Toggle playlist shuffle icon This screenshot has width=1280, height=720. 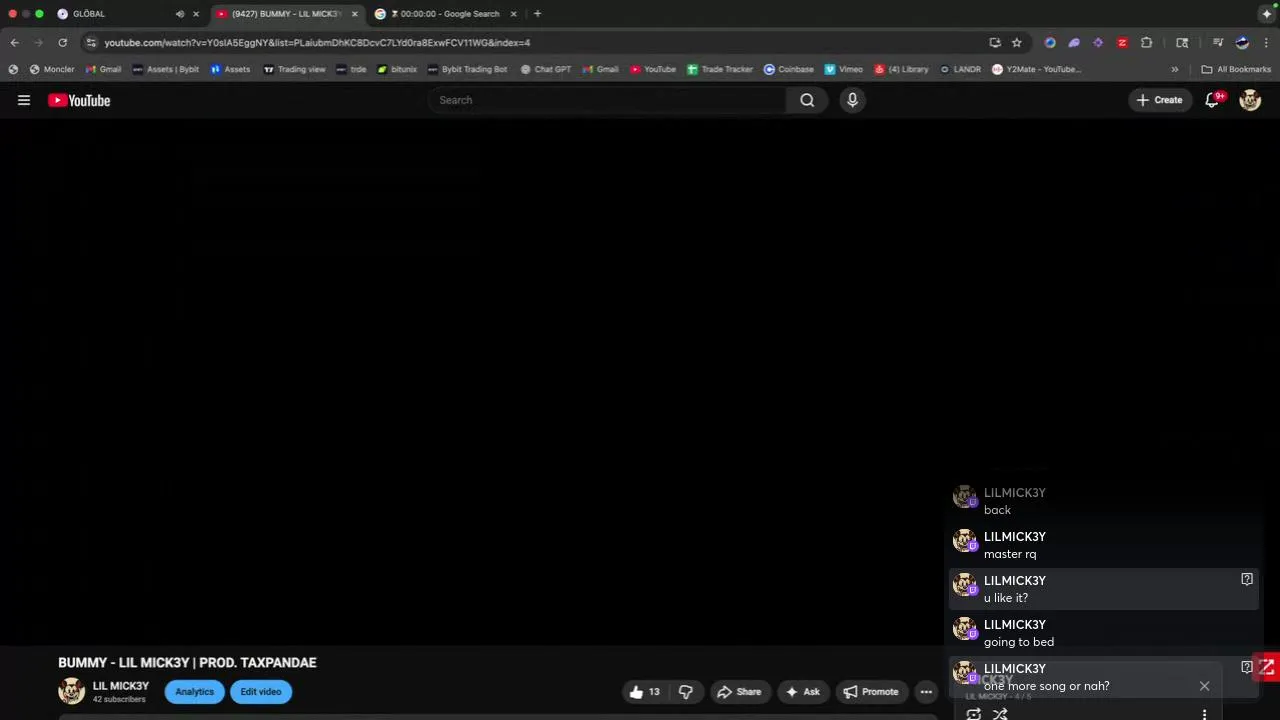[1000, 714]
